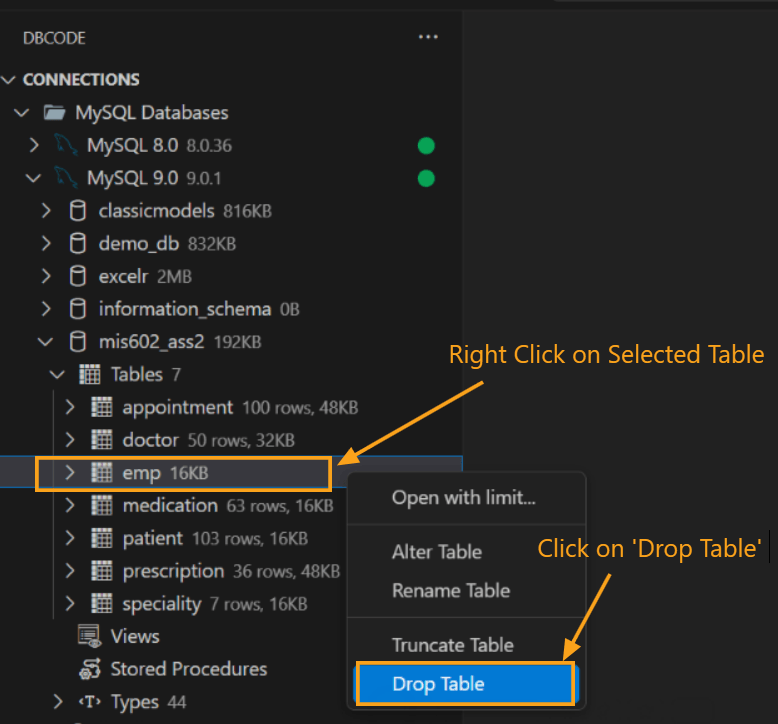
Task: Select the 'MySQL 8.0' connection label
Action: pyautogui.click(x=132, y=145)
